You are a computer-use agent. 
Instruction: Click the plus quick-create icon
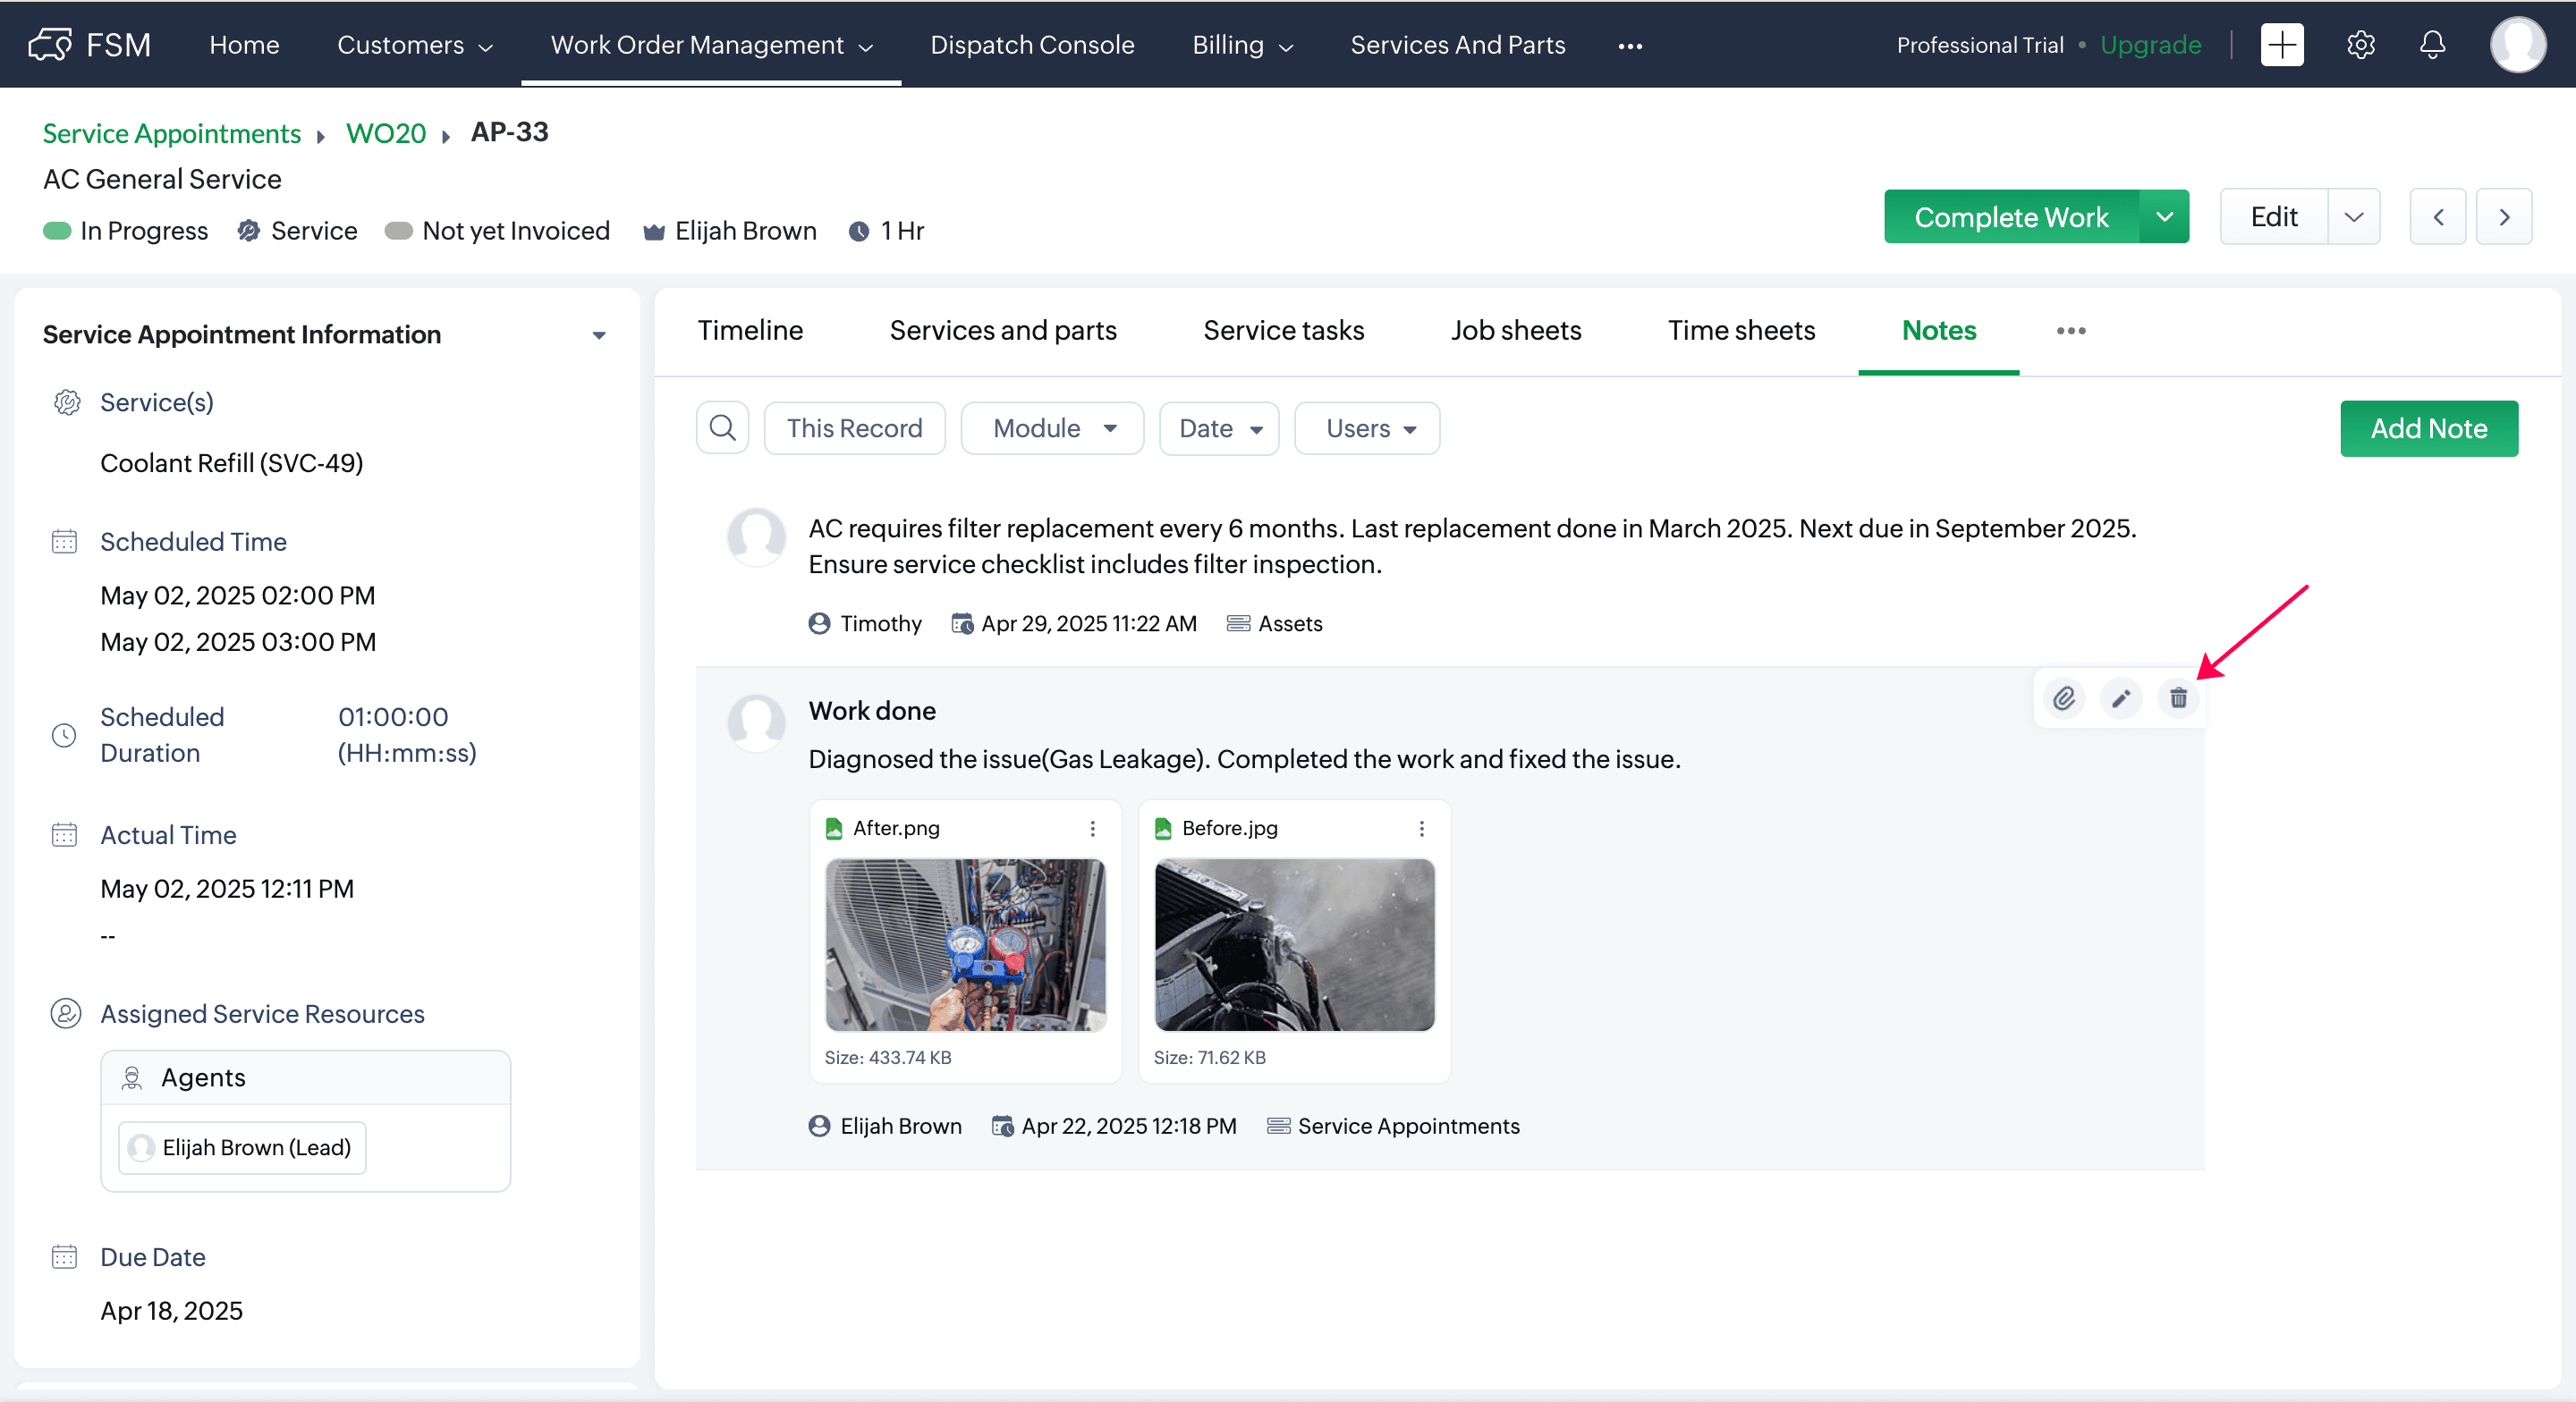(2282, 45)
